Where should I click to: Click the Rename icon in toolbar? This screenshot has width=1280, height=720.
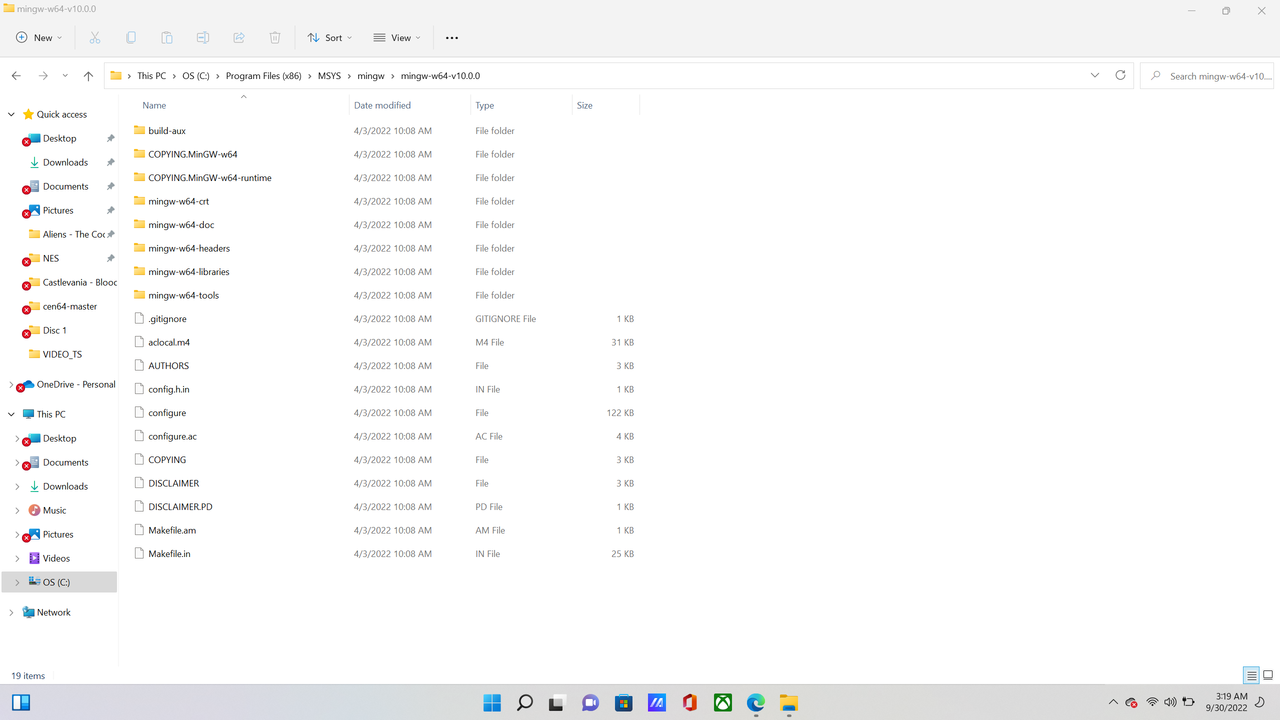(203, 38)
